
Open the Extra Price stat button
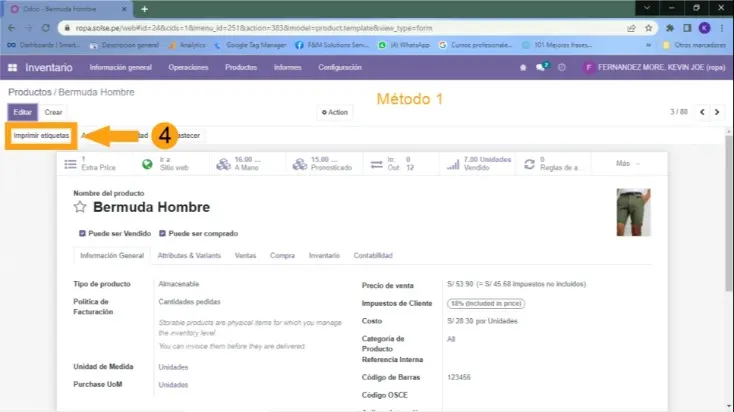click(95, 163)
